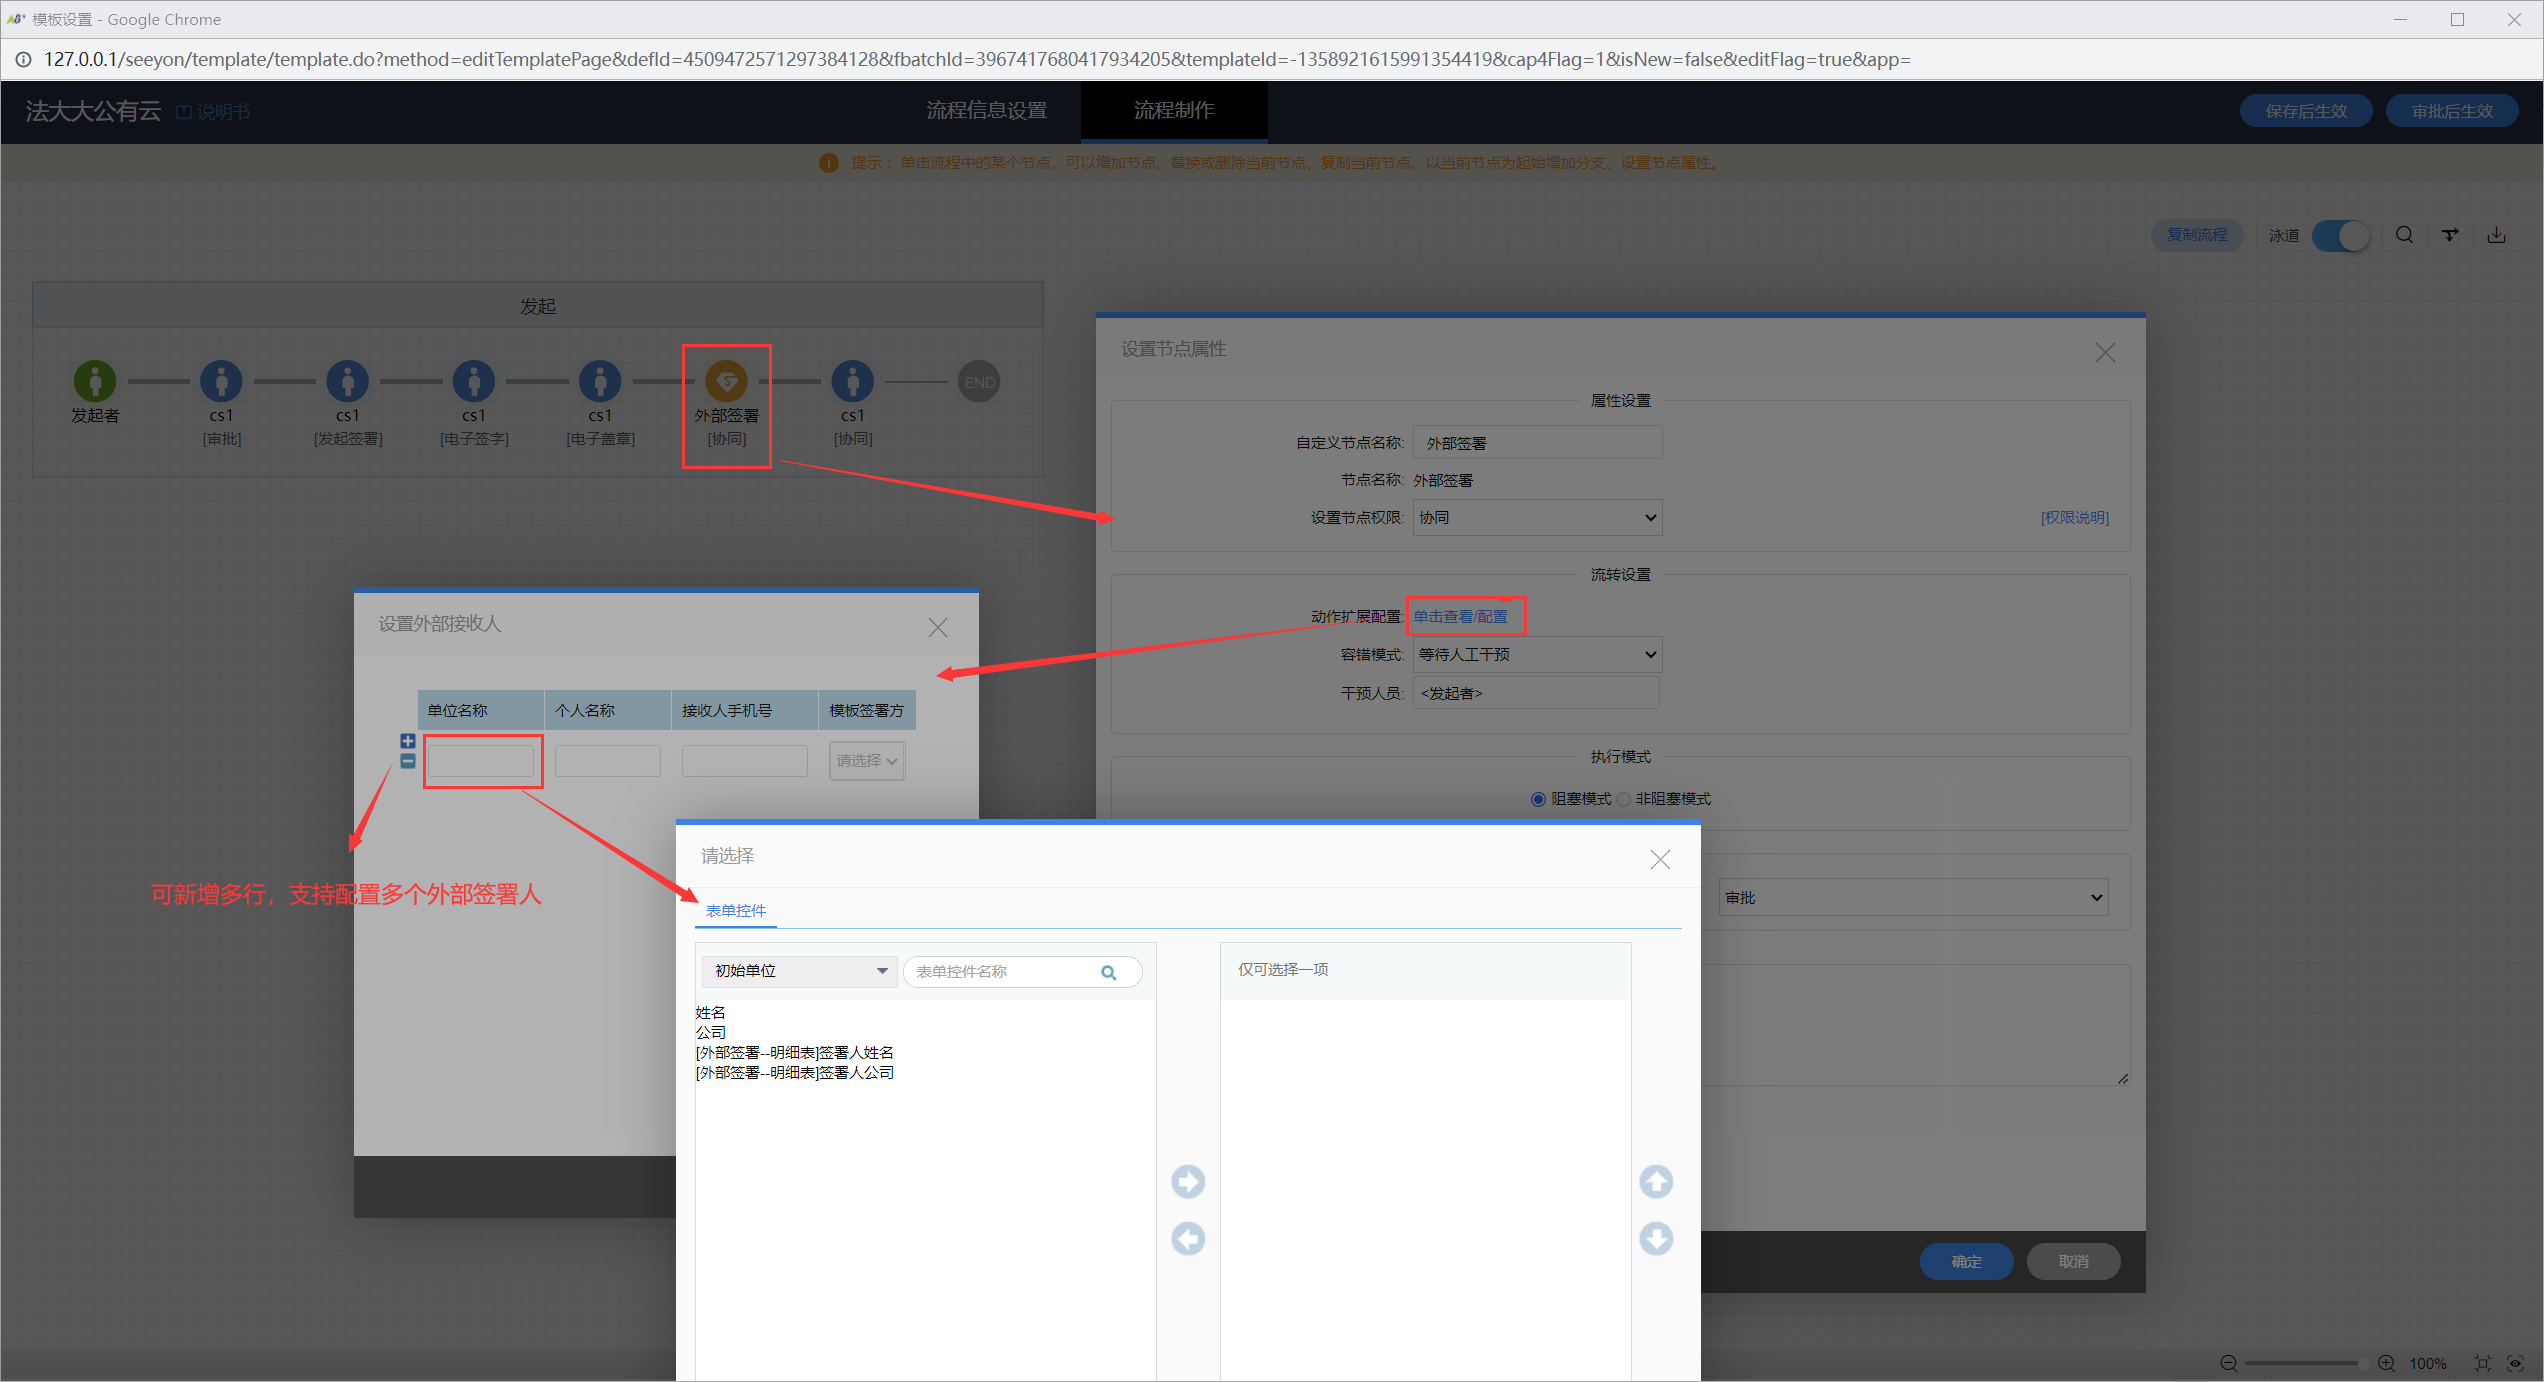The image size is (2544, 1382).
Task: Open the 设置节点权限 dropdown
Action: tap(1537, 517)
